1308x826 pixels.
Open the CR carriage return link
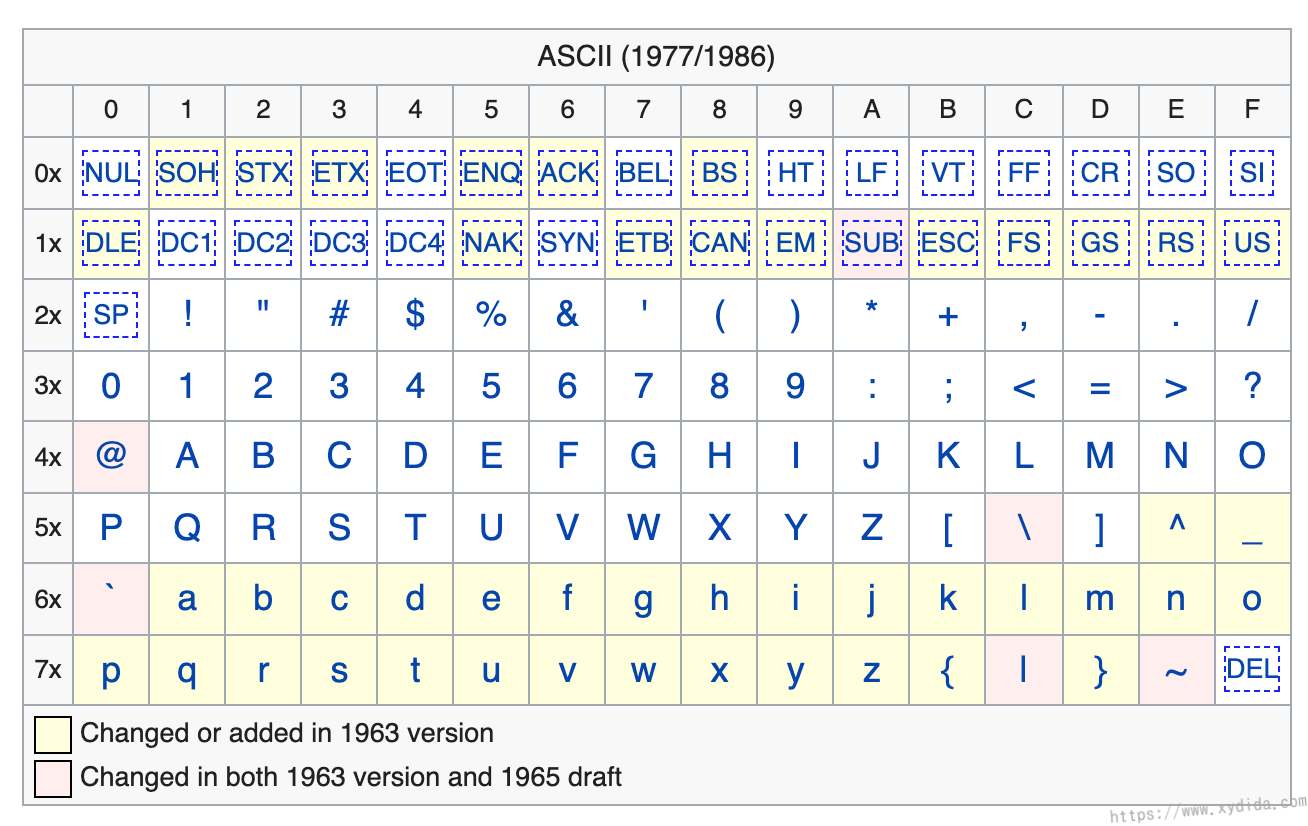[1099, 173]
